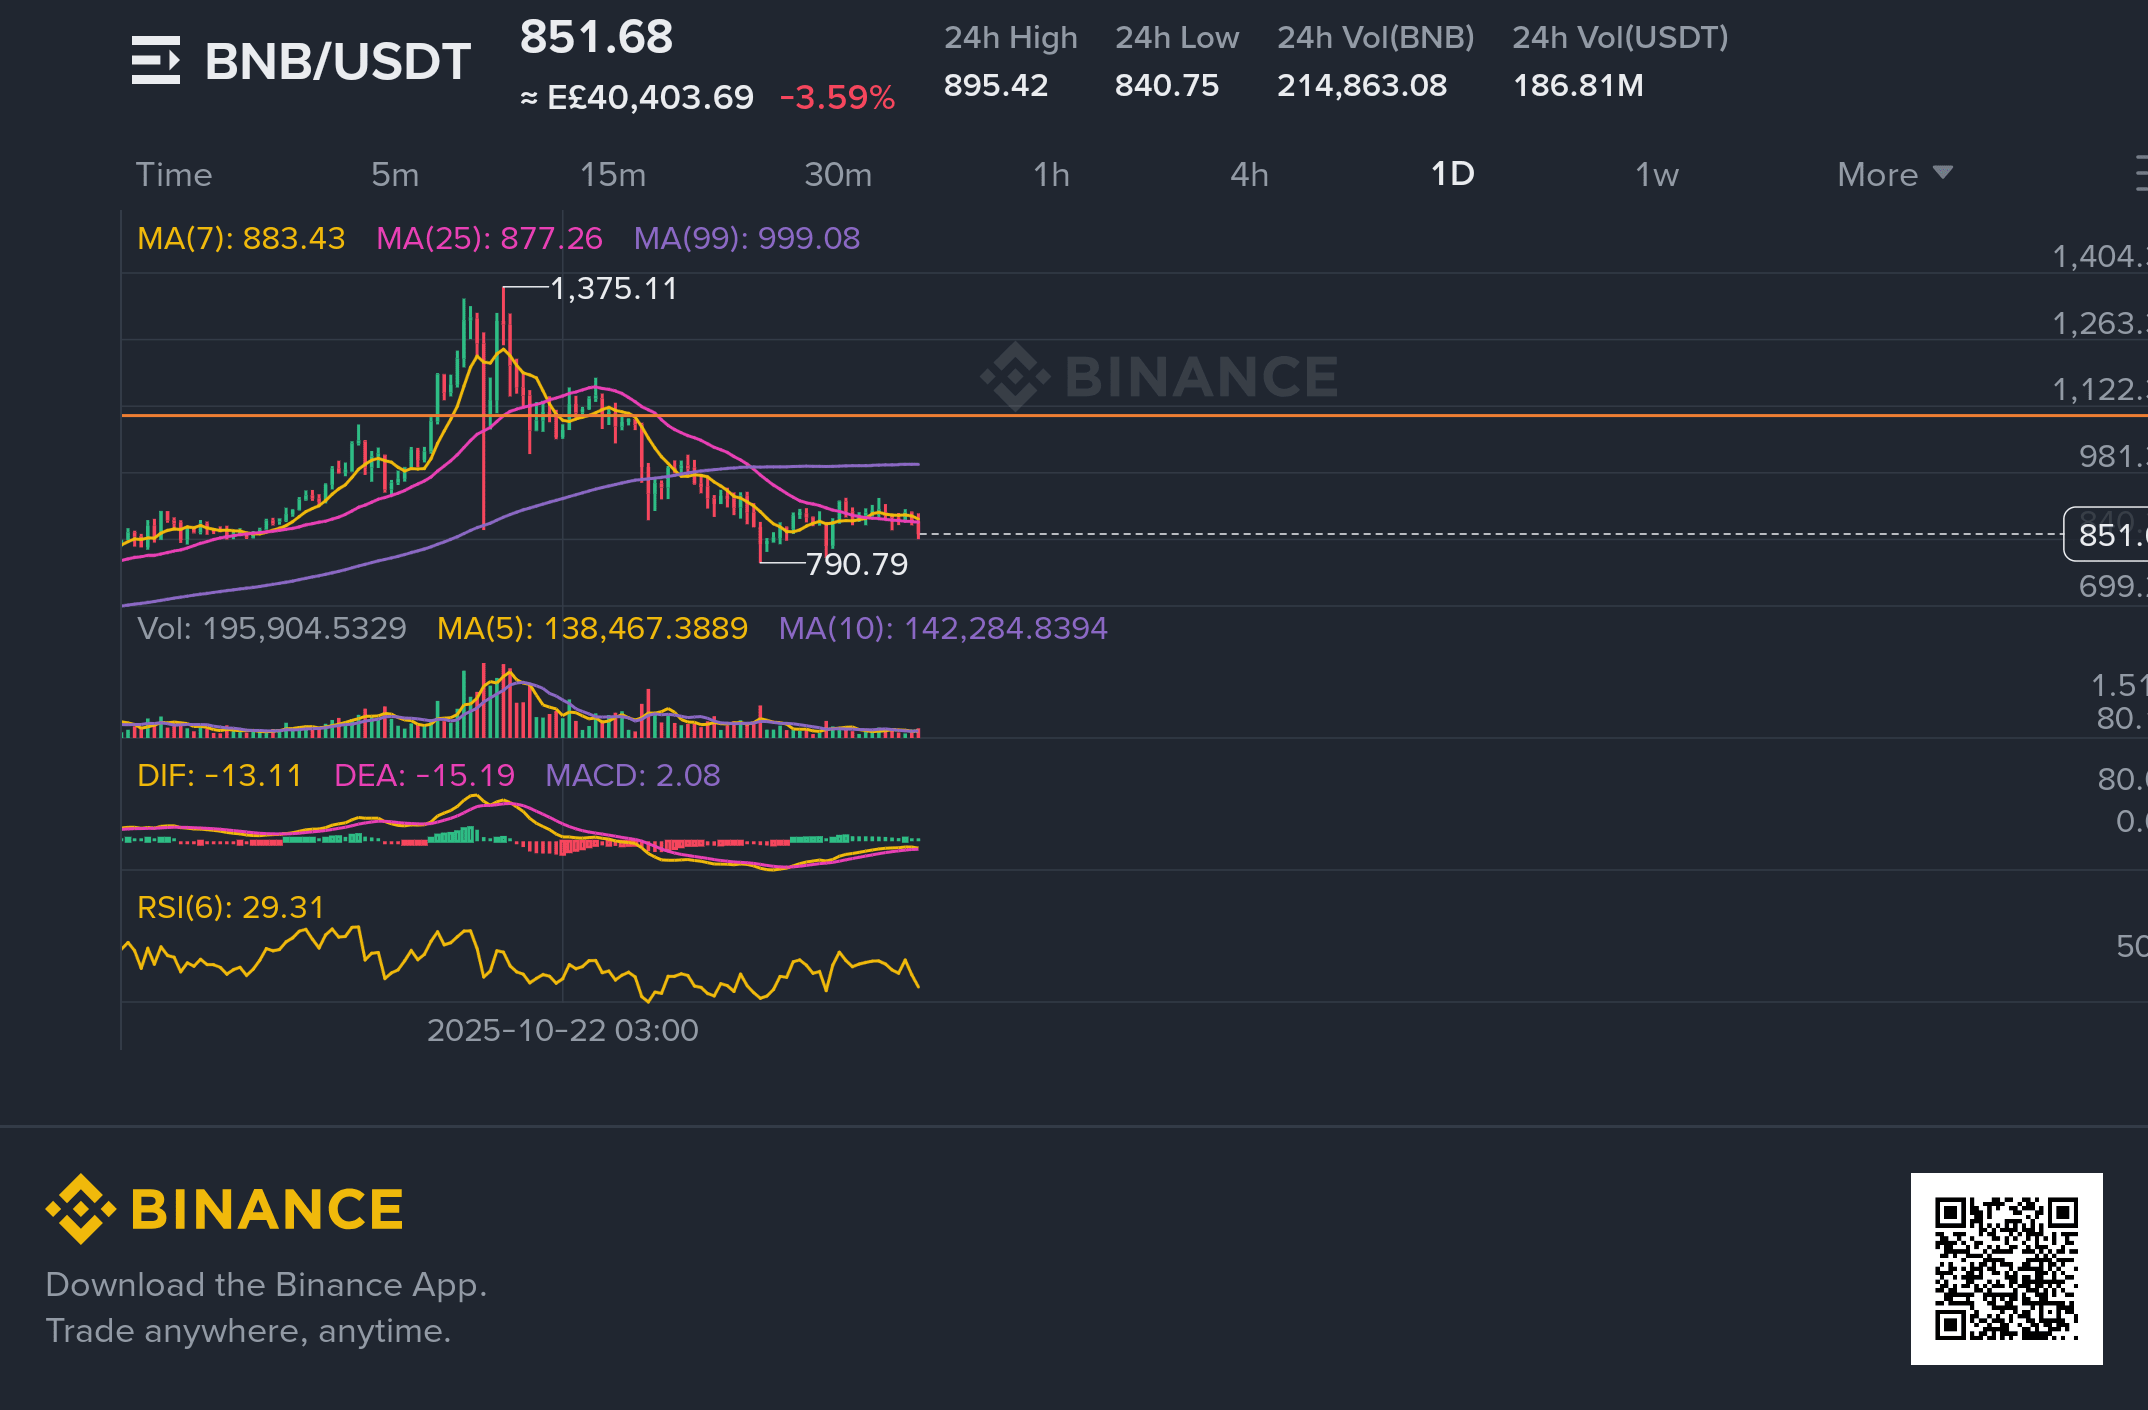
Task: Switch to the 4h timeframe
Action: [x=1249, y=175]
